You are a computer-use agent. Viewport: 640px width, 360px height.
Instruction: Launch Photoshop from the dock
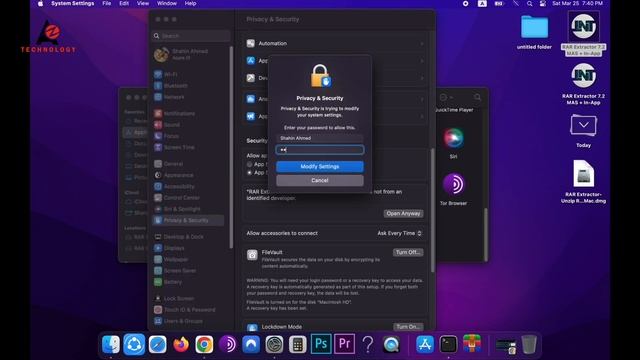pos(321,344)
